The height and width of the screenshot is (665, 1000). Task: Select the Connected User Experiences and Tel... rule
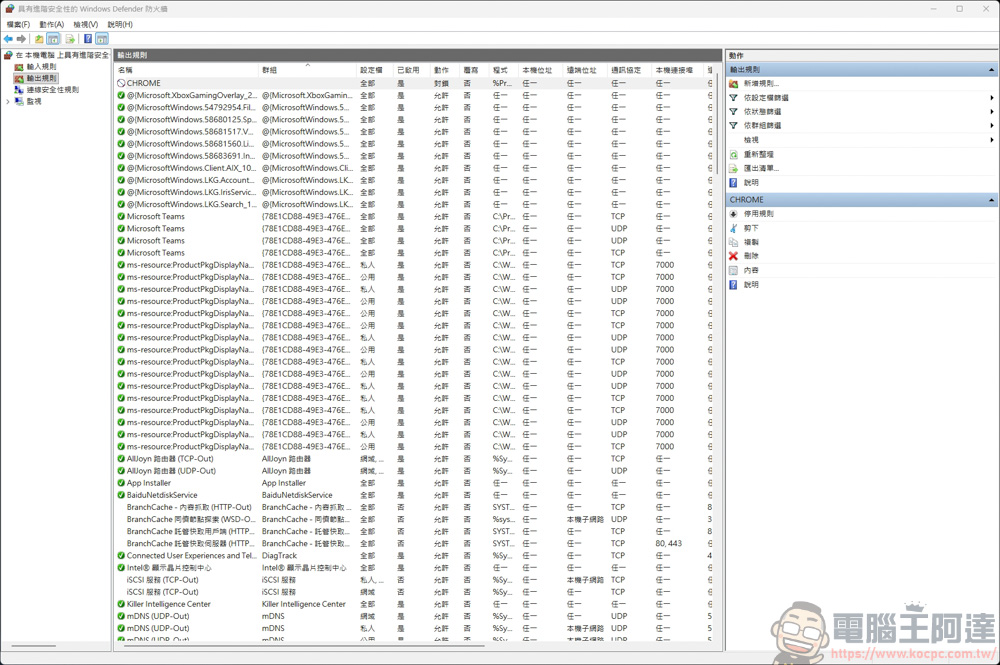click(414, 556)
